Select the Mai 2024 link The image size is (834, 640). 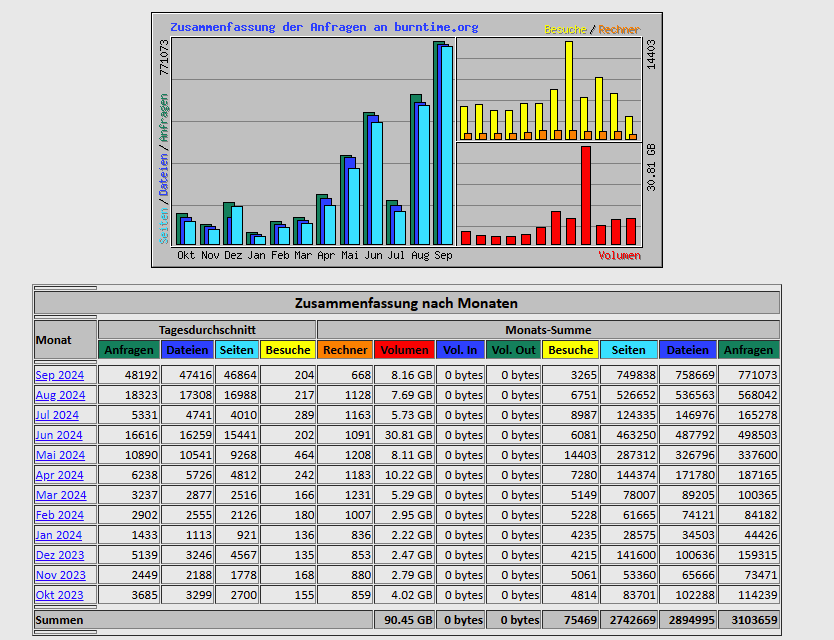point(60,455)
